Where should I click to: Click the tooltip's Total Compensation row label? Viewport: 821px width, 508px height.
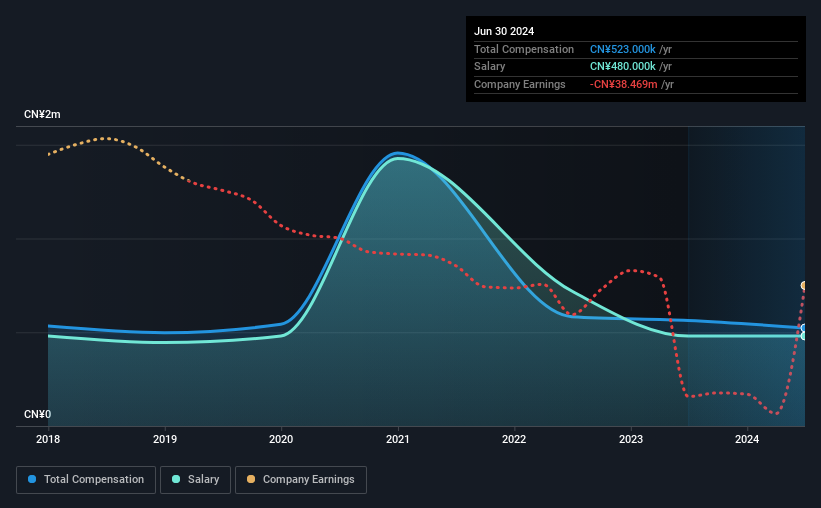click(524, 49)
